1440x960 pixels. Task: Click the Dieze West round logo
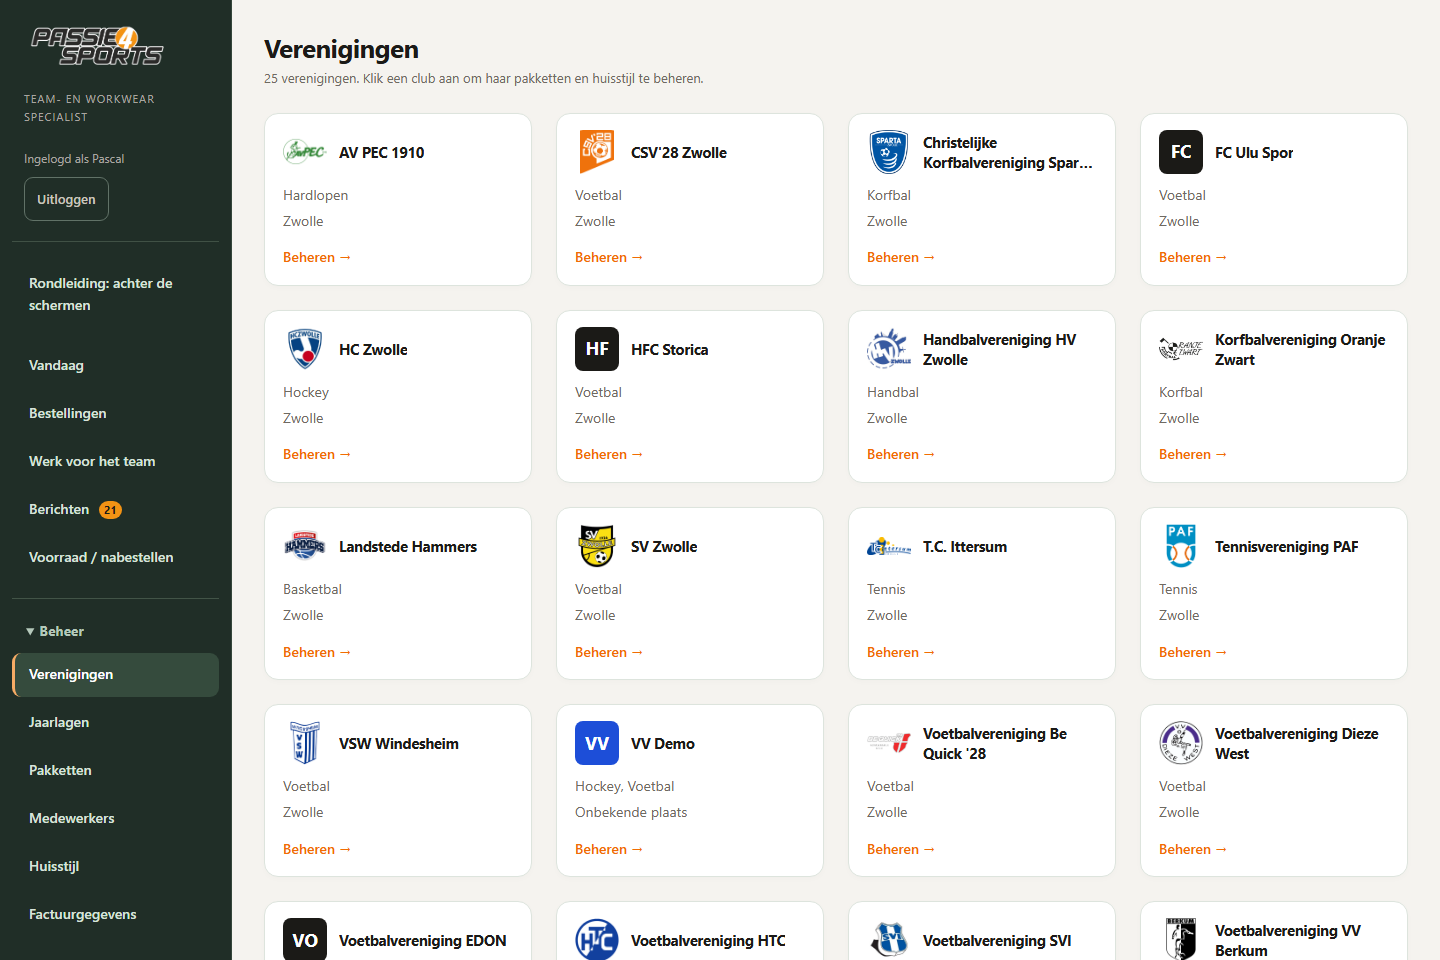[1181, 743]
